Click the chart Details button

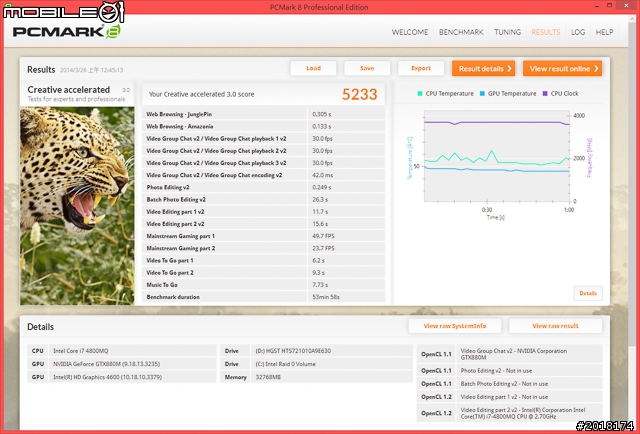pyautogui.click(x=588, y=293)
